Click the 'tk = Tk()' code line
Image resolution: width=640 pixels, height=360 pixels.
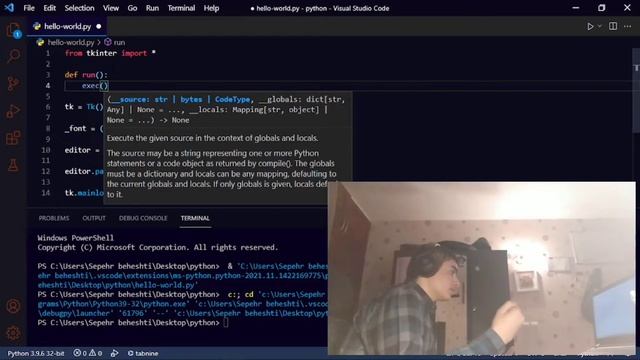pyautogui.click(x=84, y=107)
